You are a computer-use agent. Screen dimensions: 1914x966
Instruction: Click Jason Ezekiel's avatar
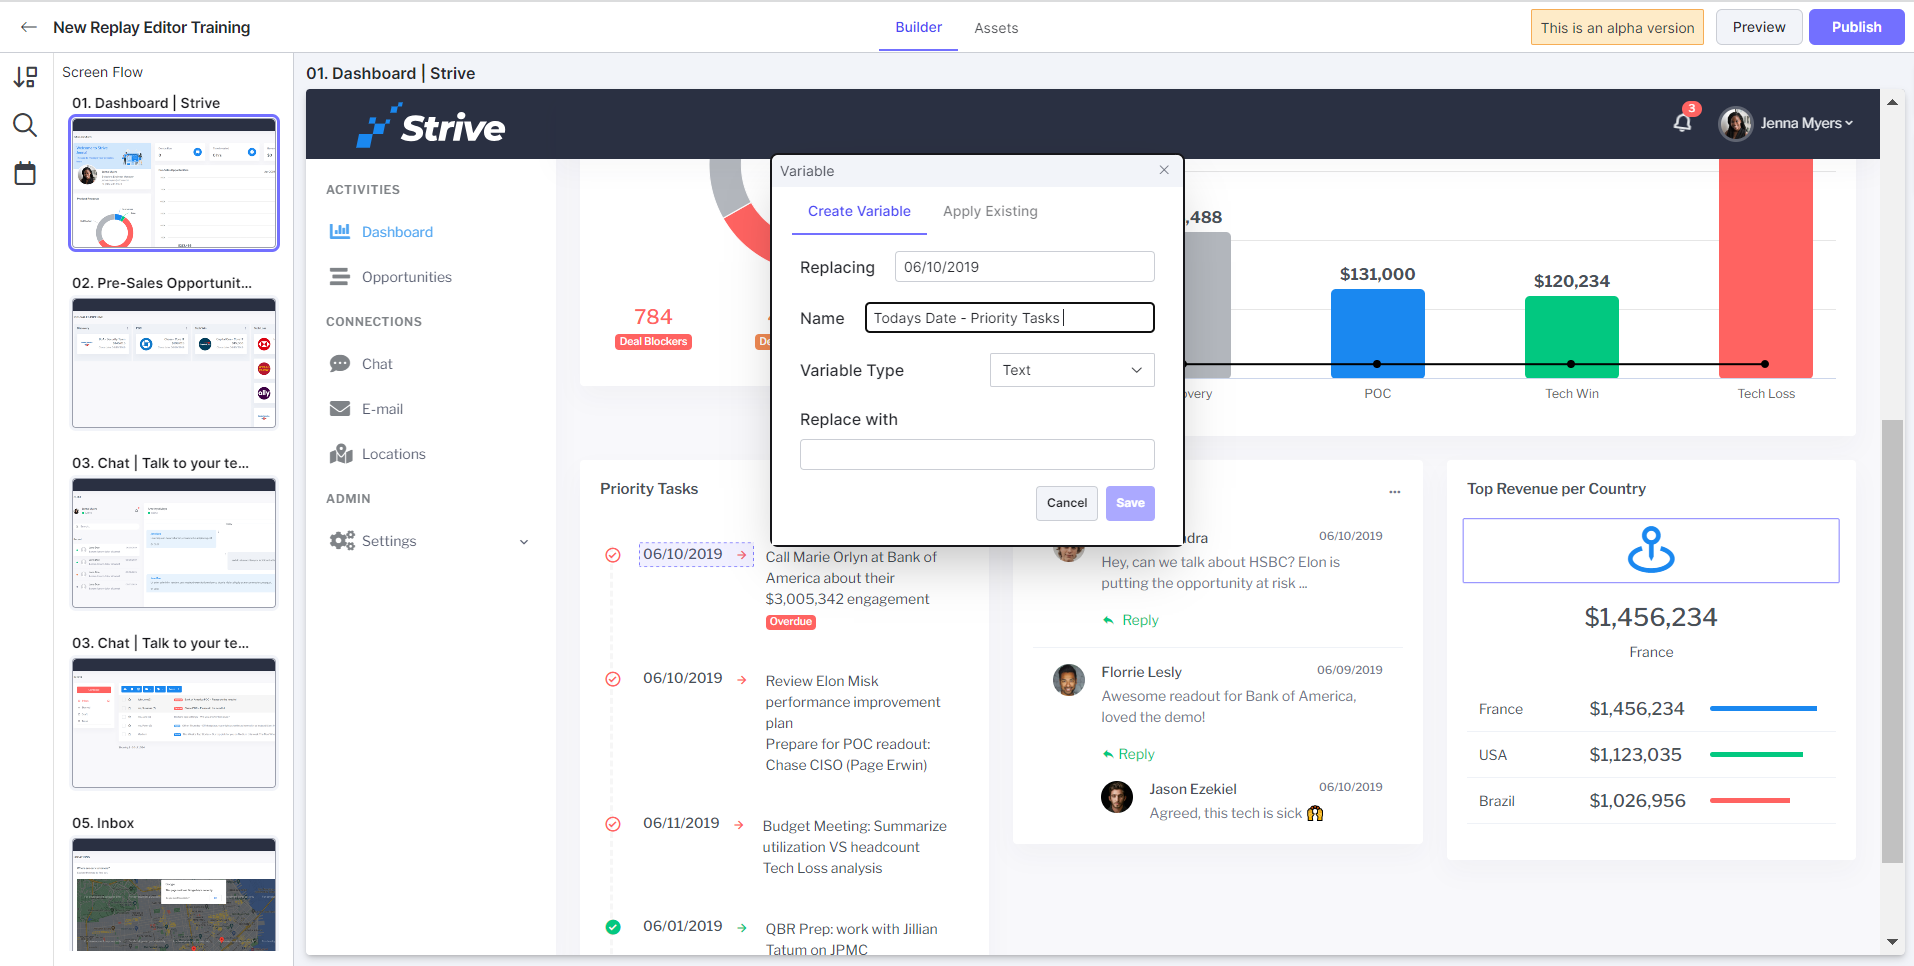pos(1117,797)
